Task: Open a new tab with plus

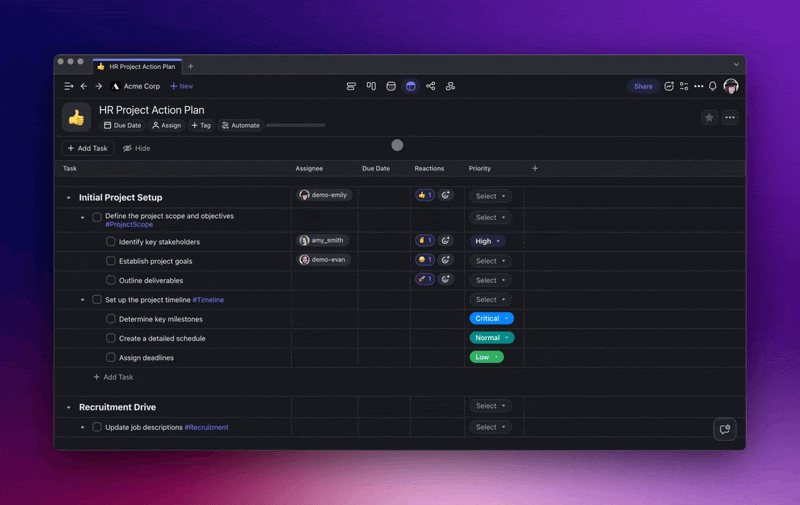Action: click(191, 66)
